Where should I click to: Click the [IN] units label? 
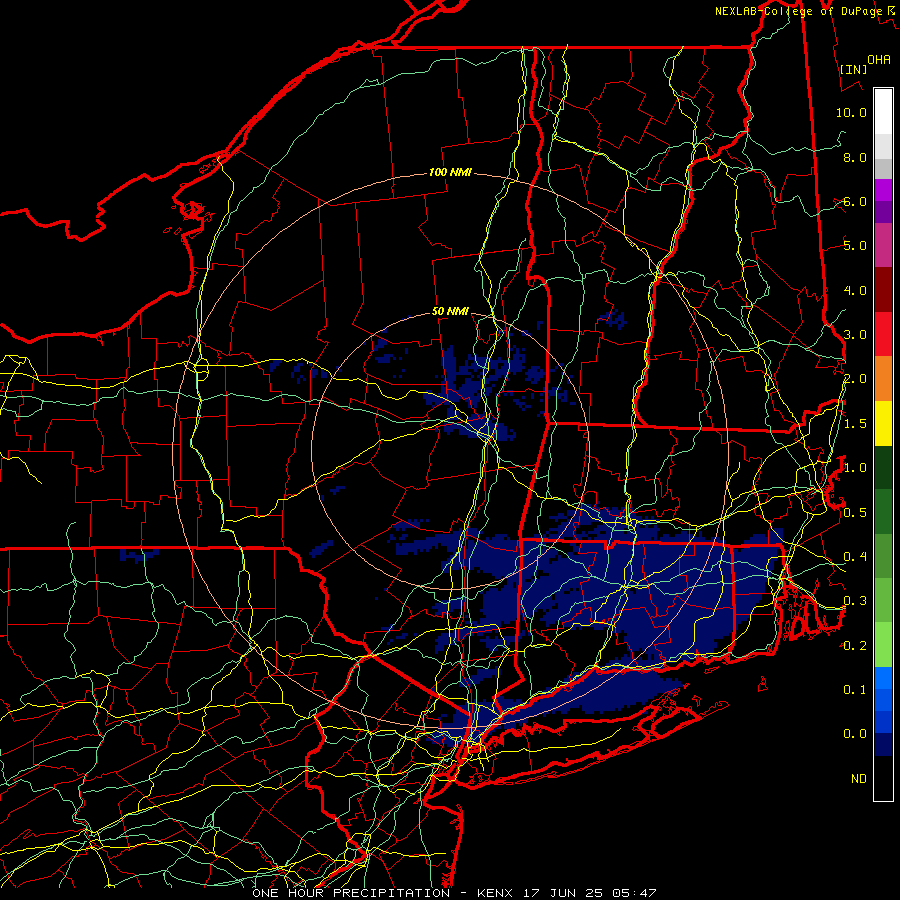(854, 69)
